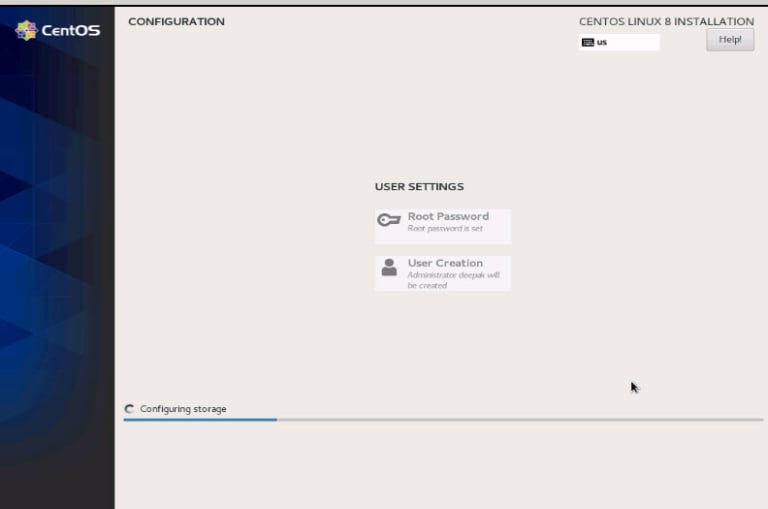Click the CONFIGURATION page heading
The width and height of the screenshot is (768, 509).
176,21
